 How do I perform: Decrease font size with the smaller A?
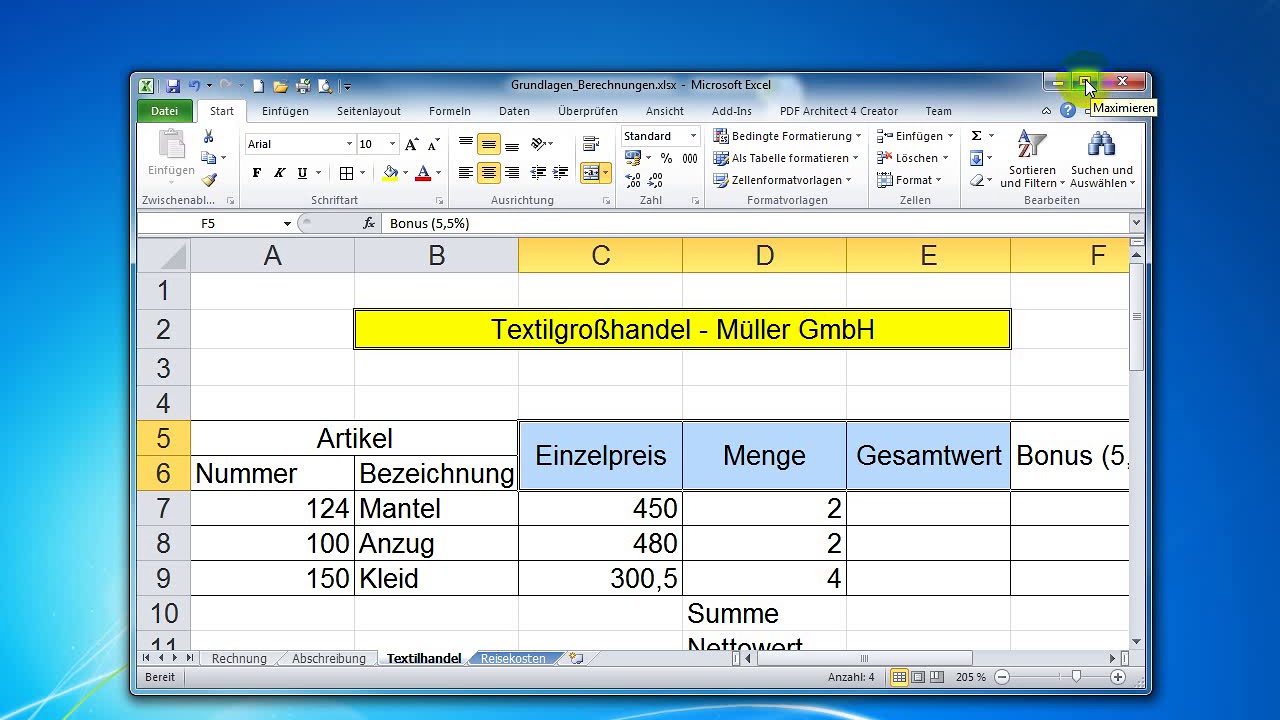[434, 144]
